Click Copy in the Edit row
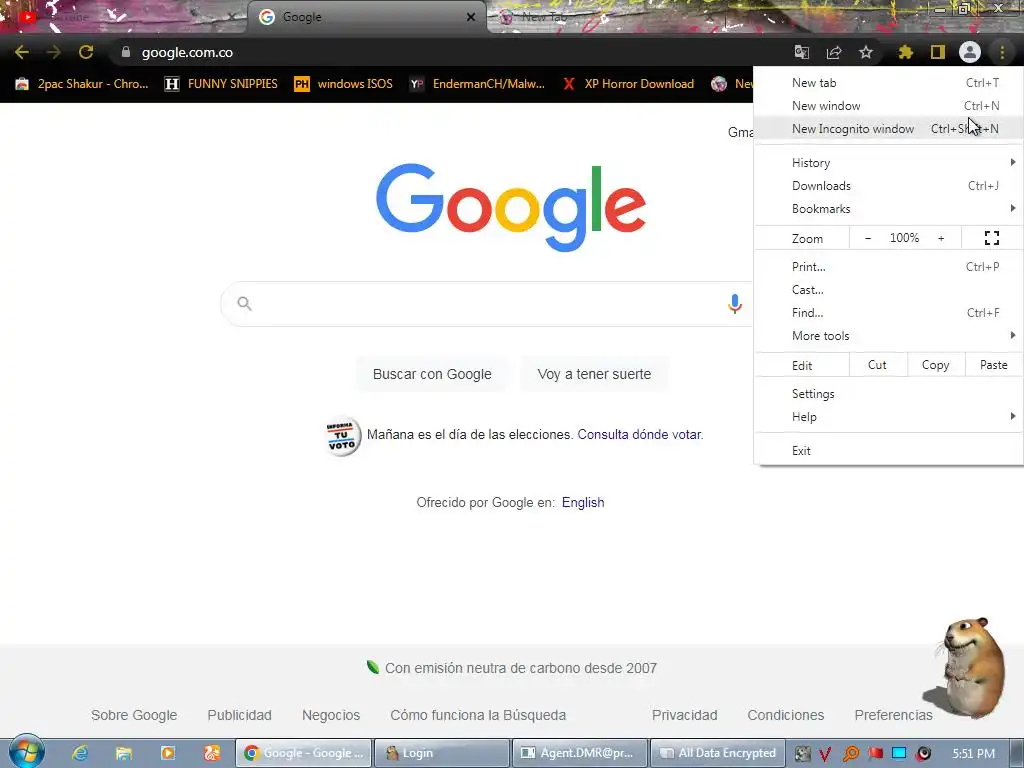This screenshot has width=1024, height=768. pos(935,365)
